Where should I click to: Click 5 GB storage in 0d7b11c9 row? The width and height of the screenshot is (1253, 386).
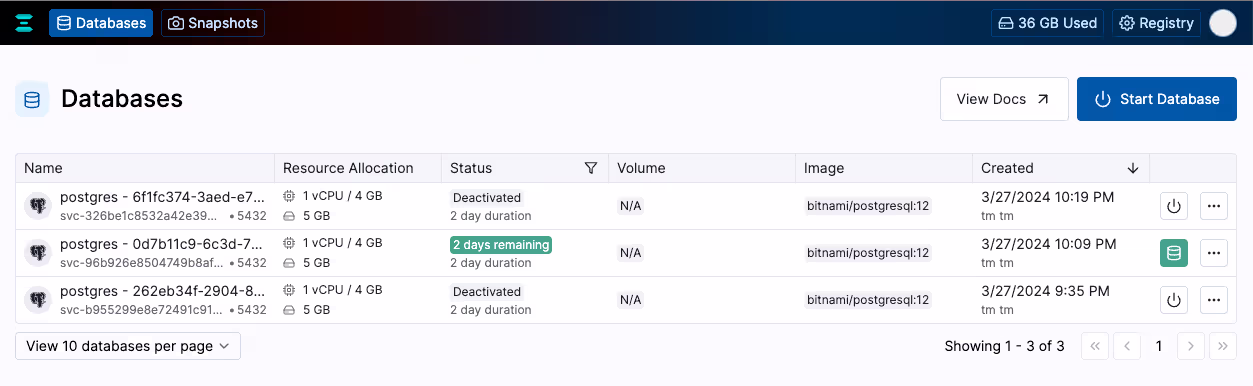tap(316, 263)
